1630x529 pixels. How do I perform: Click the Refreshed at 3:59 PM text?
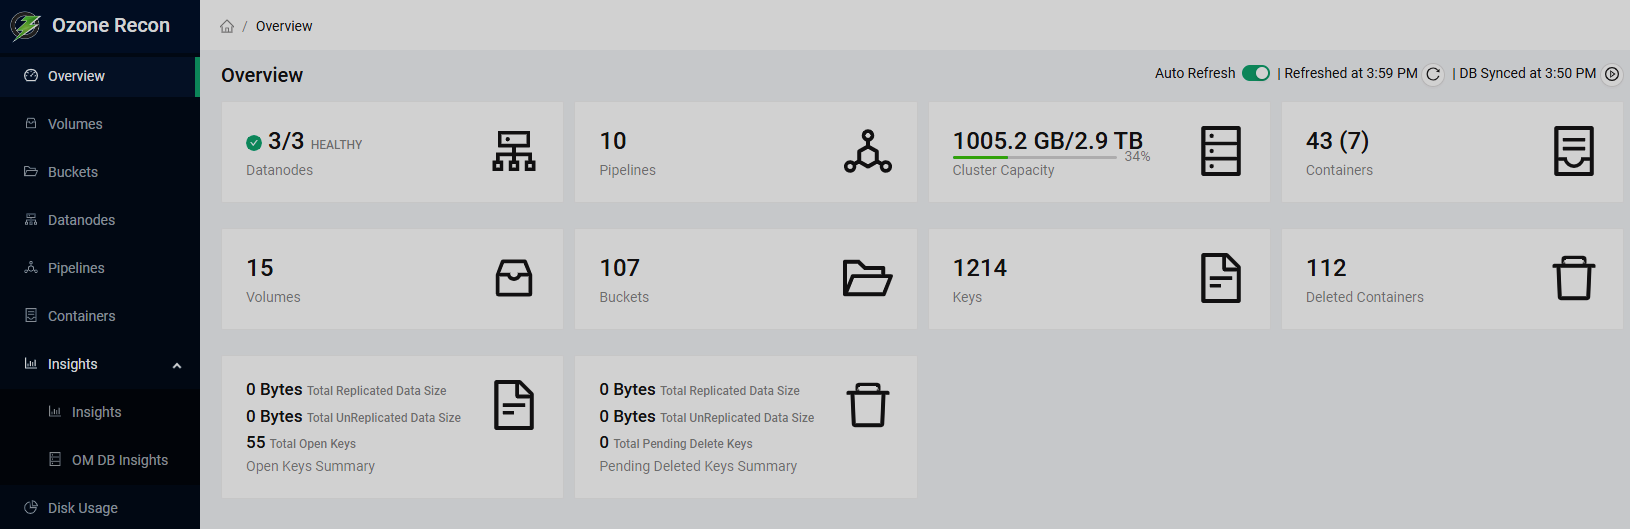point(1351,73)
